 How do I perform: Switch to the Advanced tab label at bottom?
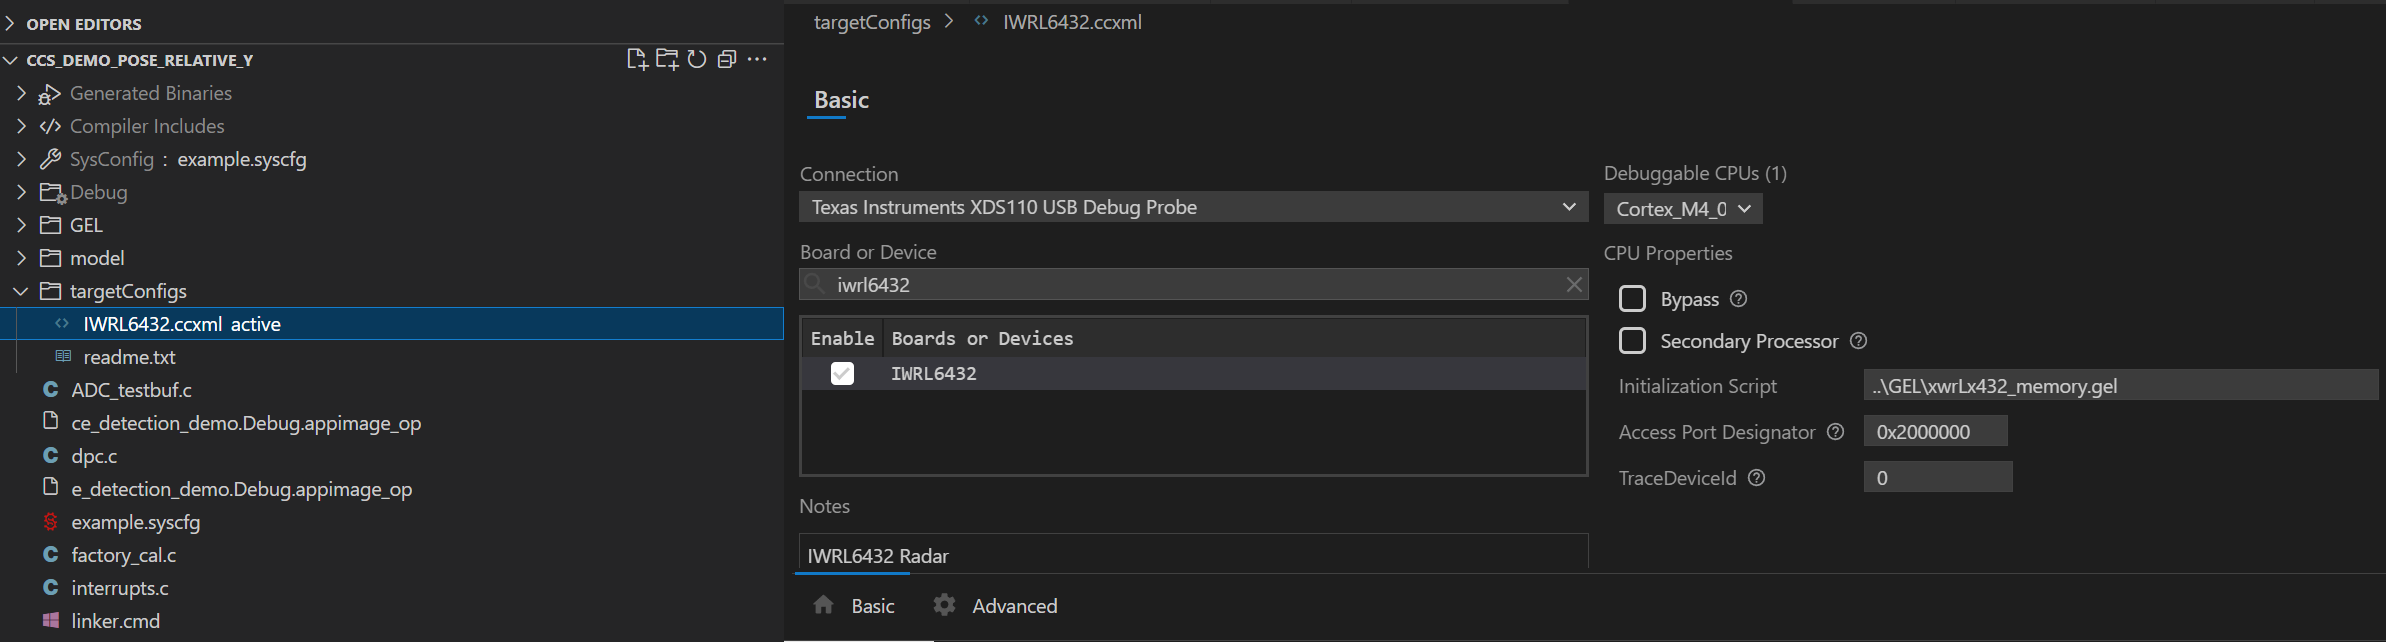tap(1014, 606)
